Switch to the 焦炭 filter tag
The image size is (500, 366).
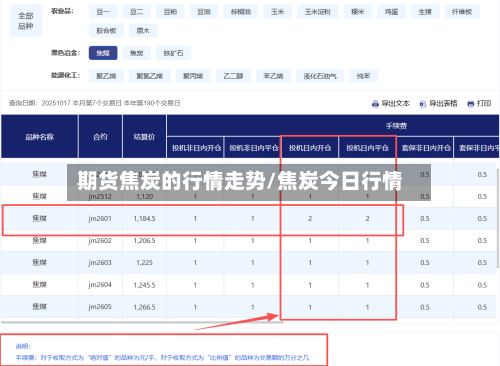pyautogui.click(x=137, y=53)
